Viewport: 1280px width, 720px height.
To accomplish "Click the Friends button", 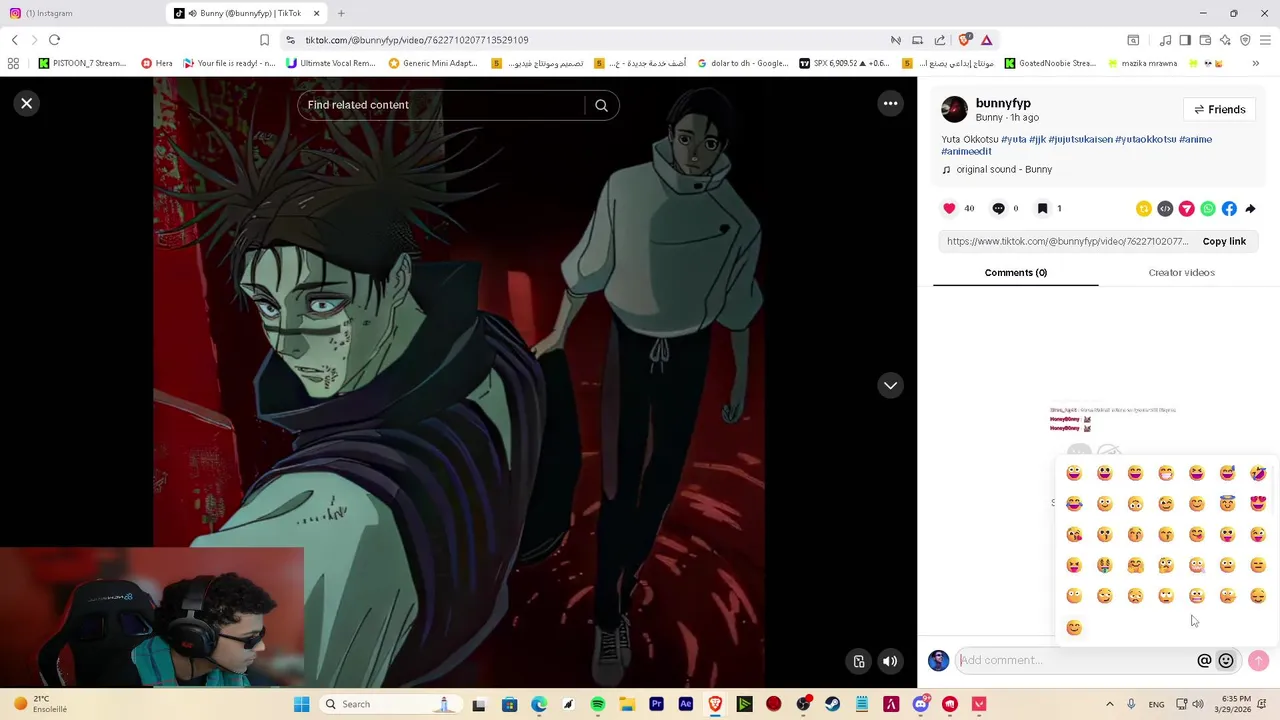I will (1219, 109).
